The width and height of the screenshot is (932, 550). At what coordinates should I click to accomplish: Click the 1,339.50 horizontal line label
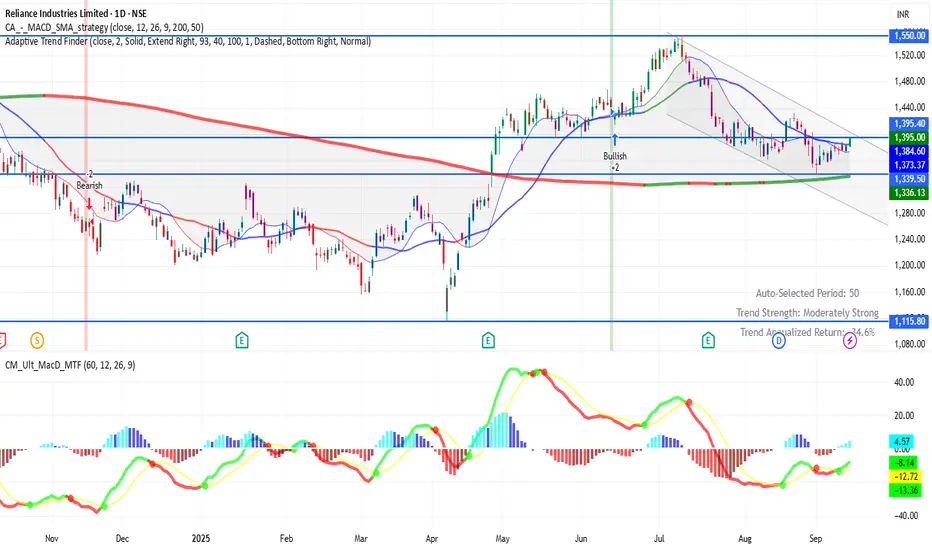pos(909,178)
